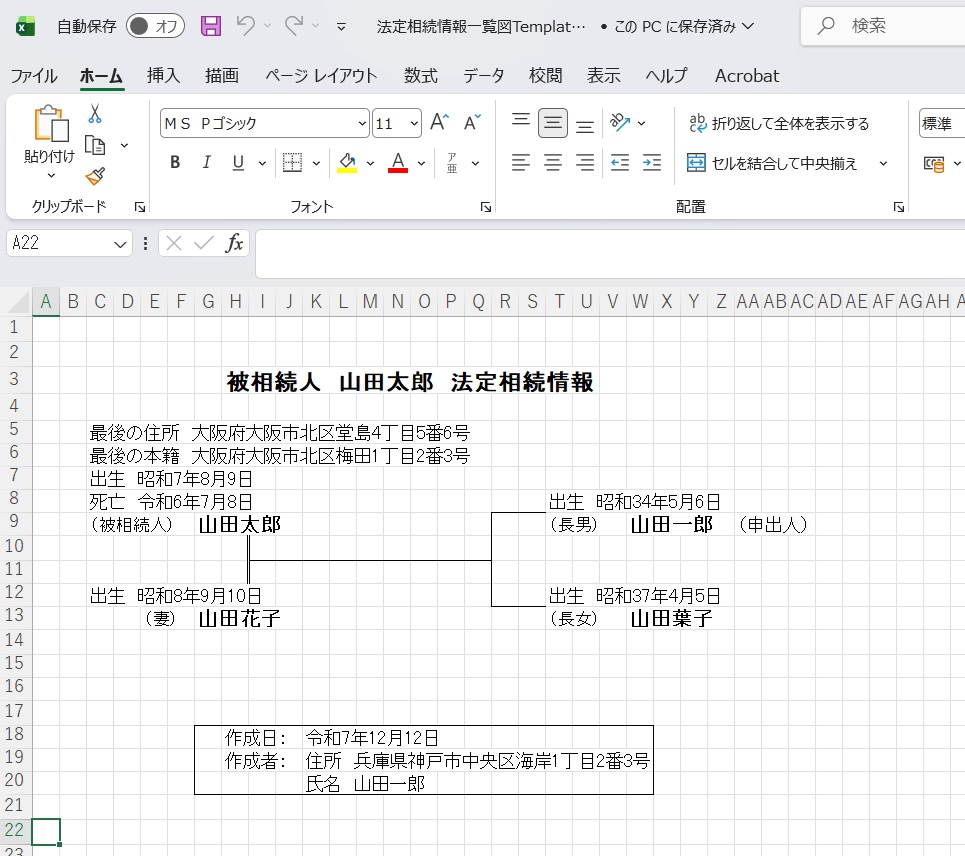
Task: Toggle Italic formatting
Action: pos(206,163)
